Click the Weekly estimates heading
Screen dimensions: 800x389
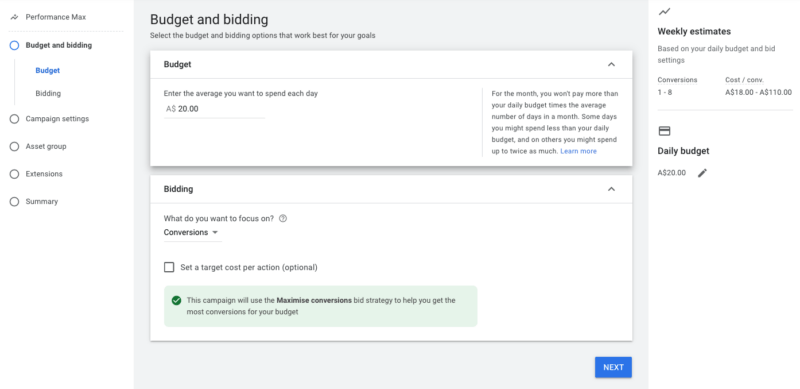pos(694,32)
